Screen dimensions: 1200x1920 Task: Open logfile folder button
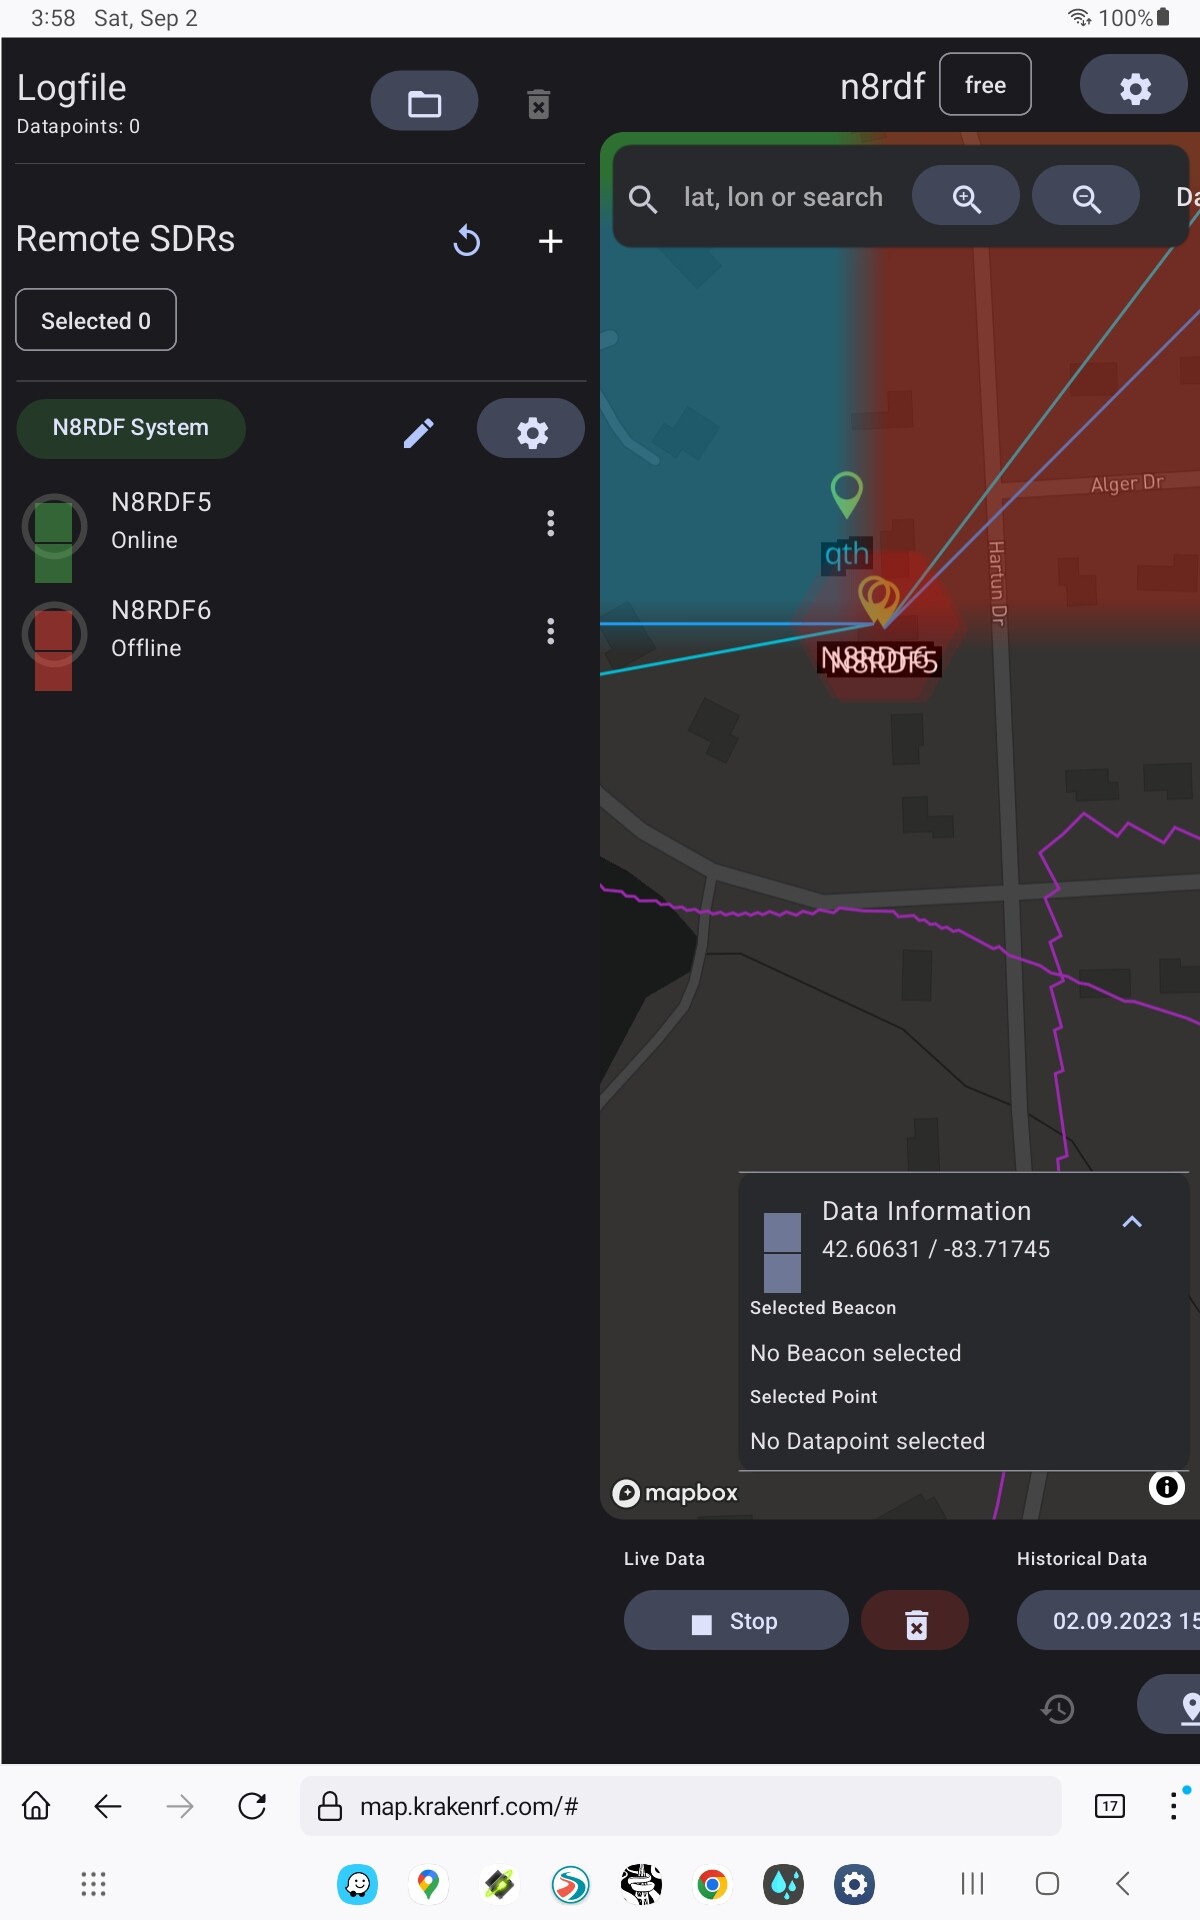click(424, 101)
